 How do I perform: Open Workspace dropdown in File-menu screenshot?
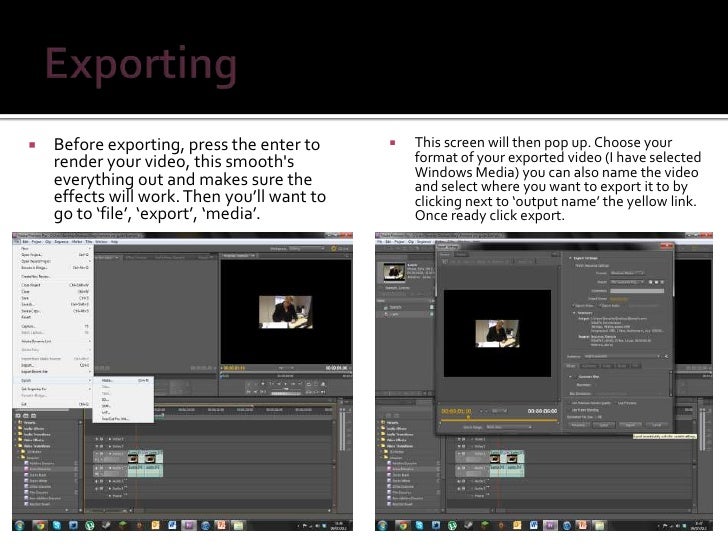[306, 249]
